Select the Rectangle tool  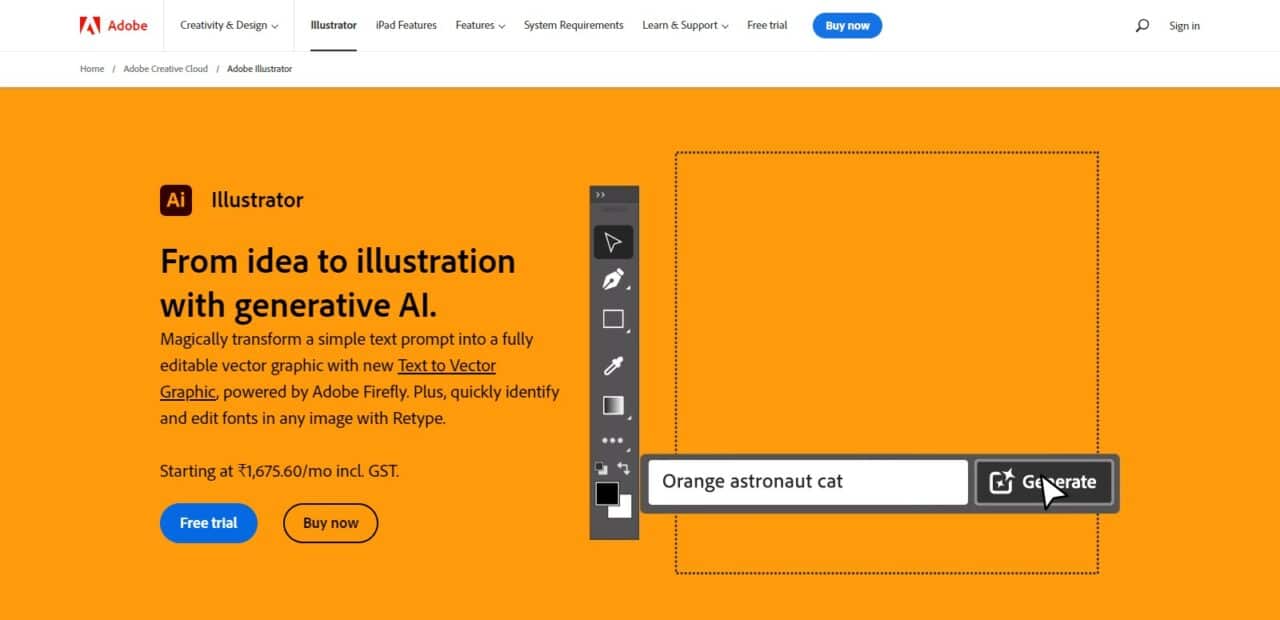pos(613,320)
